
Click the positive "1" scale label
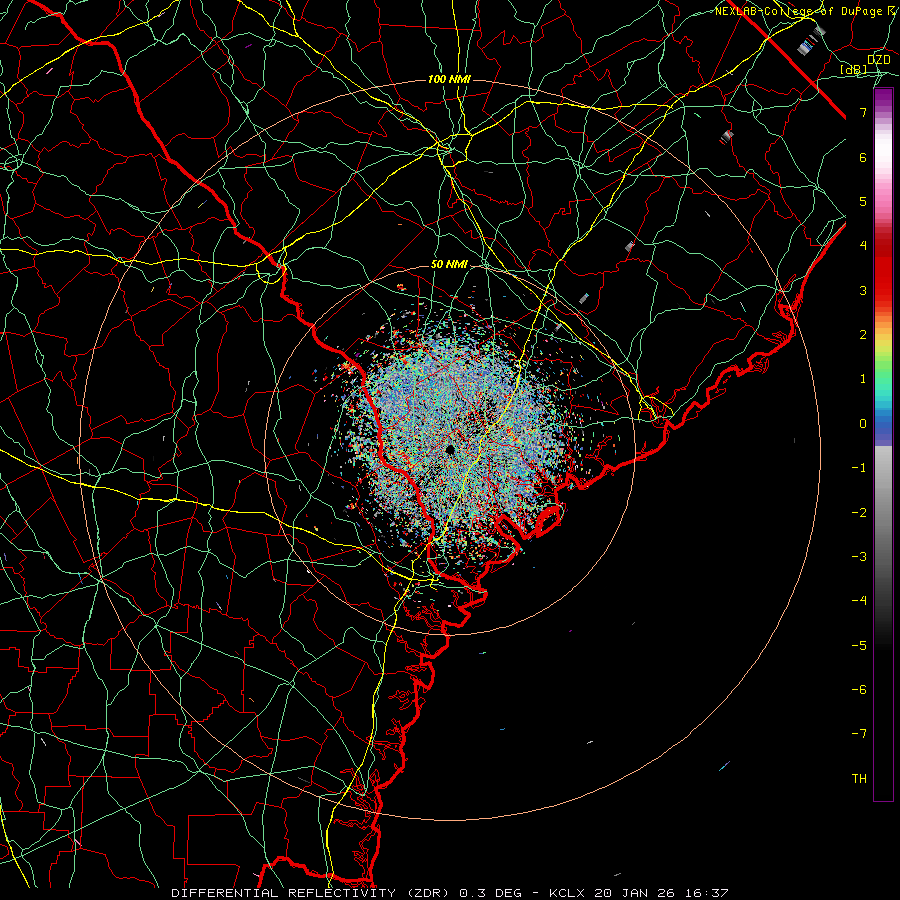[863, 379]
